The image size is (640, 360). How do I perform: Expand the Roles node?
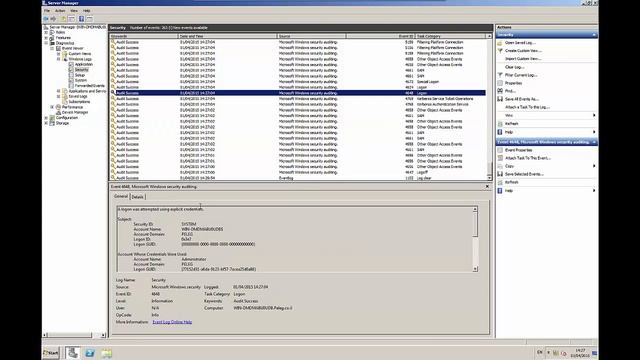(x=46, y=32)
